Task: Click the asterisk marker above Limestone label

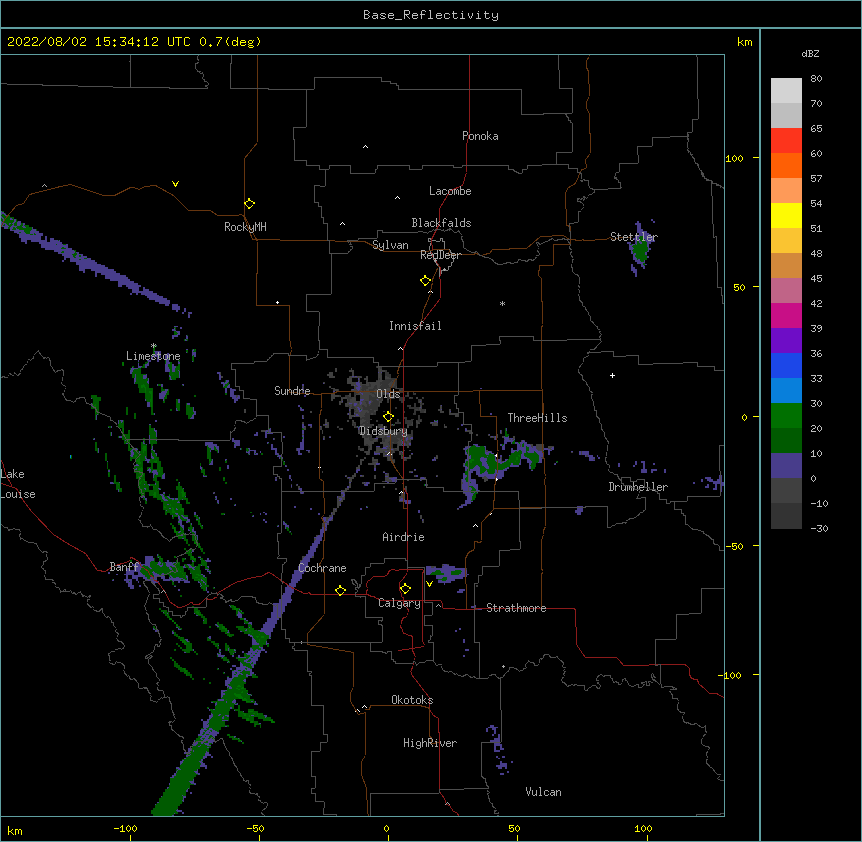Action: tap(154, 346)
